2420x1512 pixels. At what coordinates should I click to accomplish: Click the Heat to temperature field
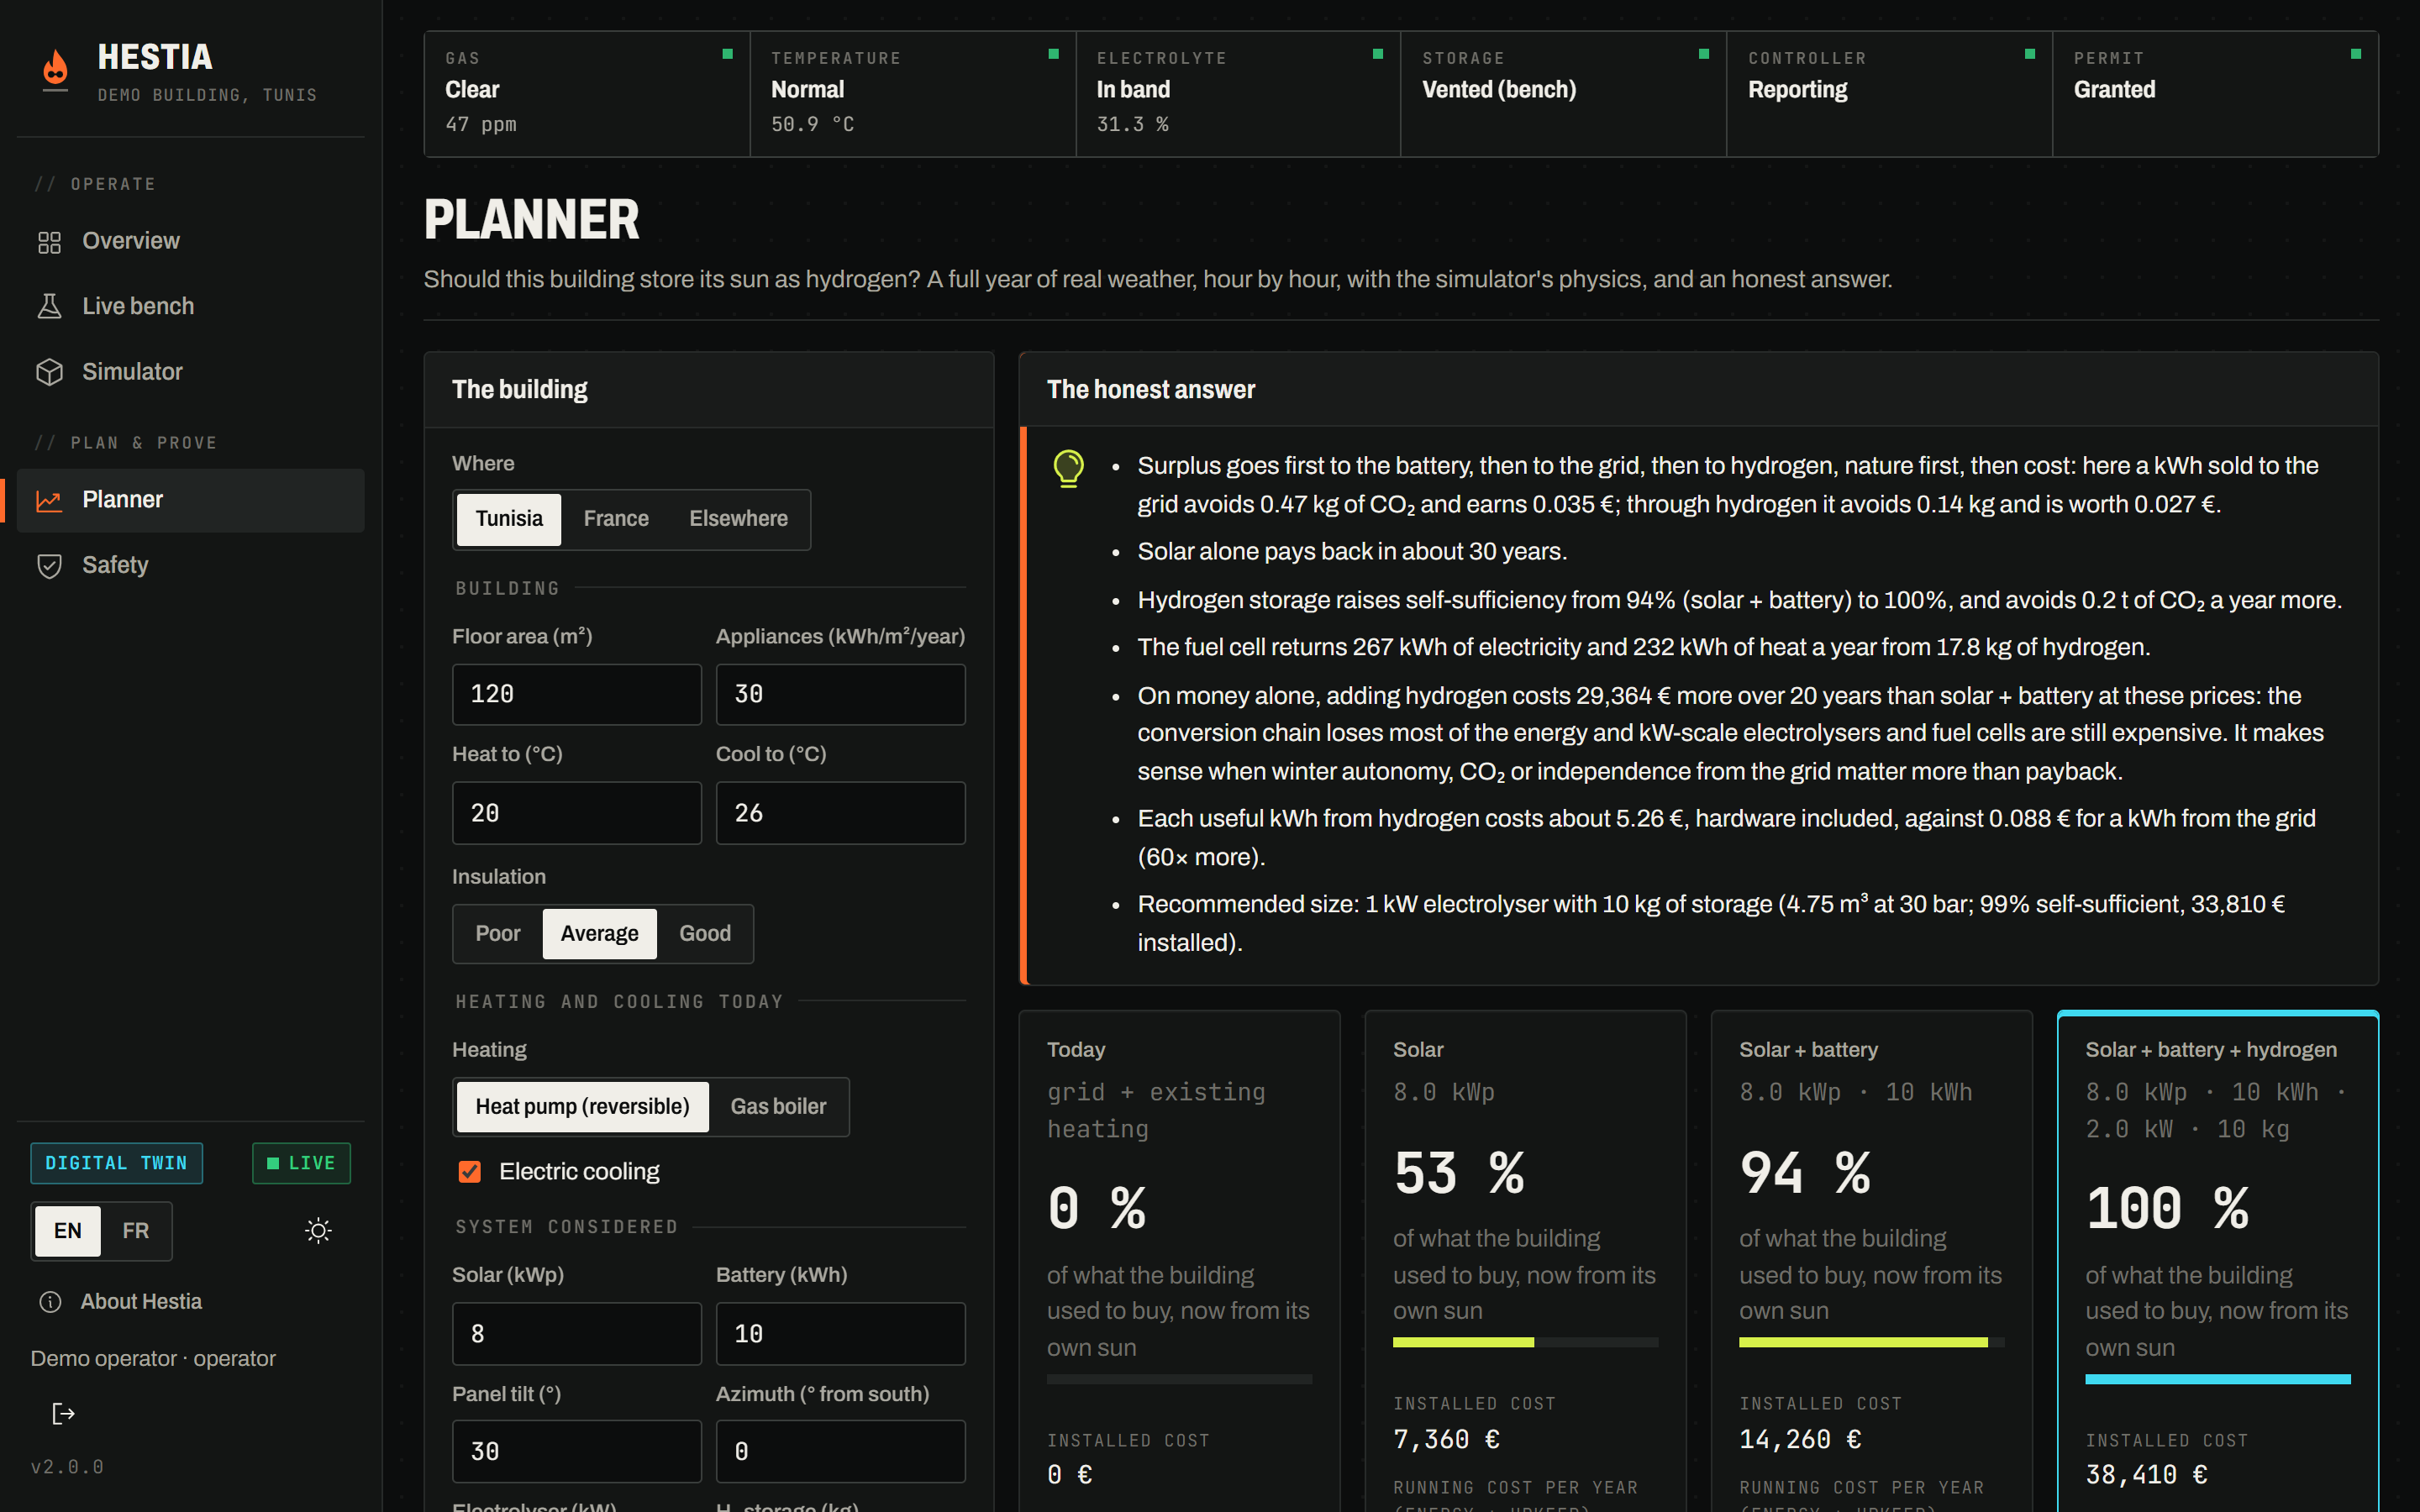coord(577,813)
